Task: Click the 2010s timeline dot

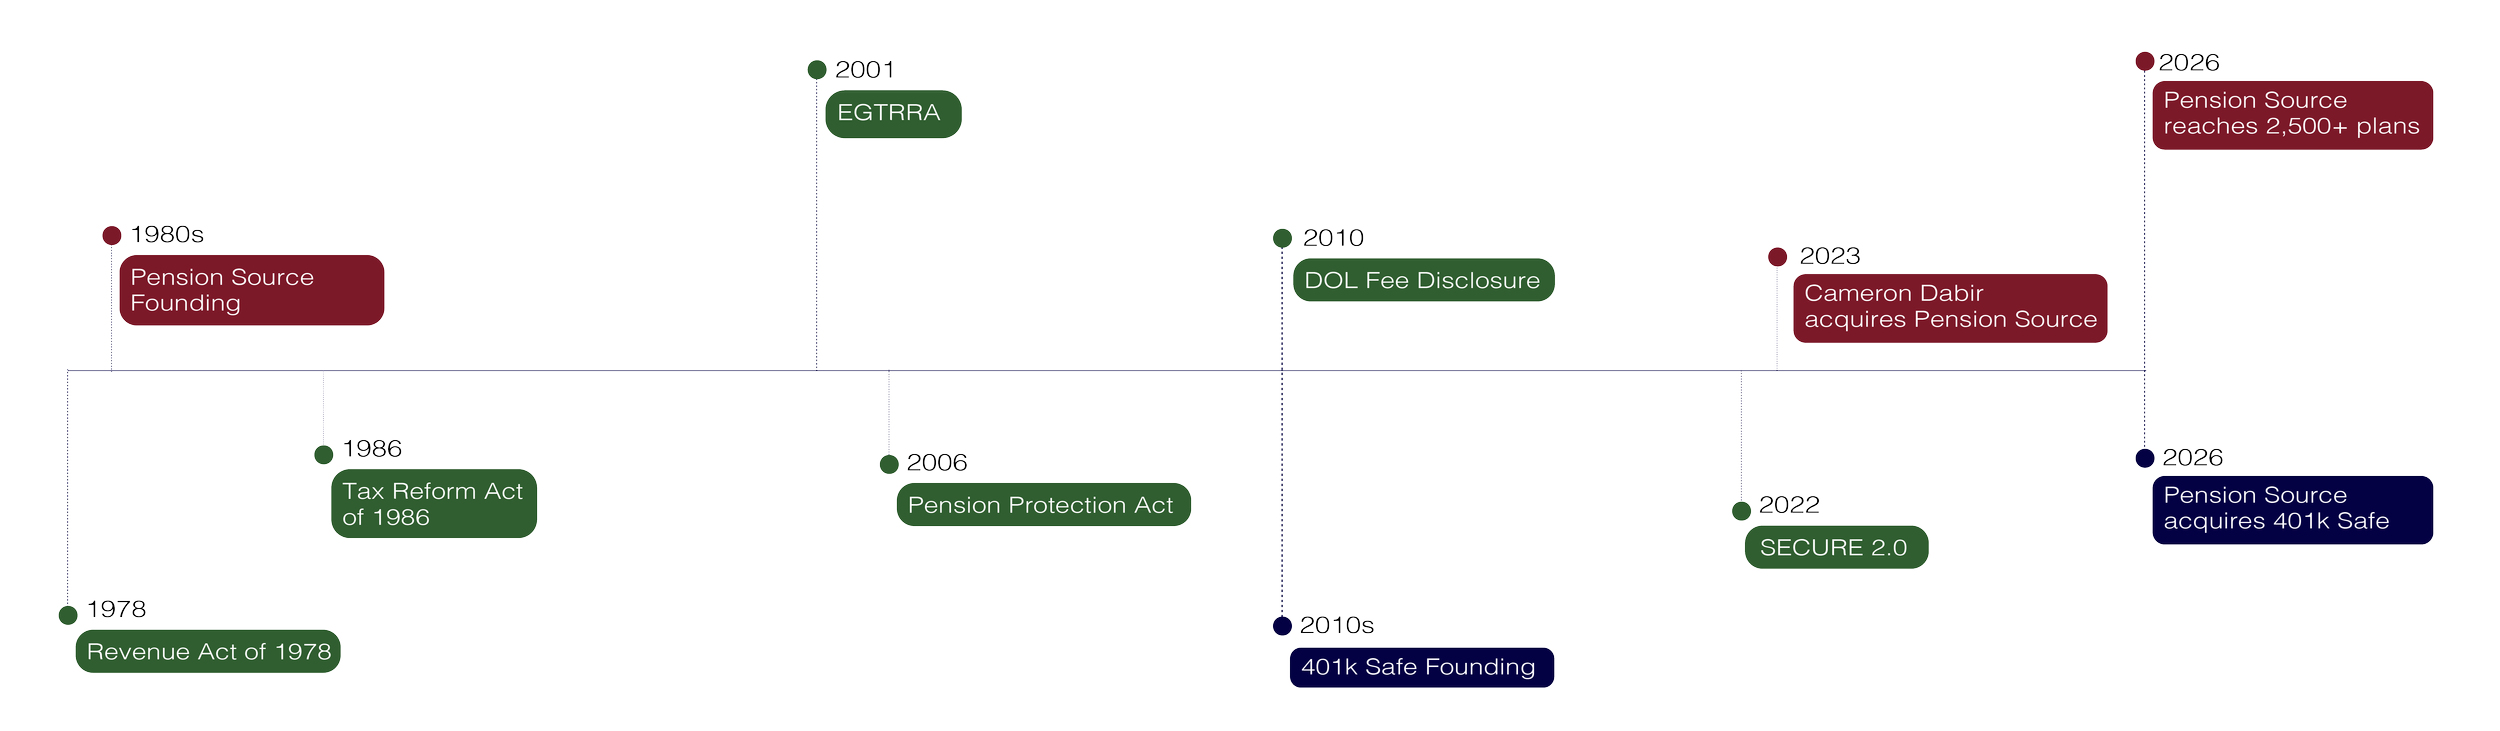Action: pyautogui.click(x=1282, y=626)
